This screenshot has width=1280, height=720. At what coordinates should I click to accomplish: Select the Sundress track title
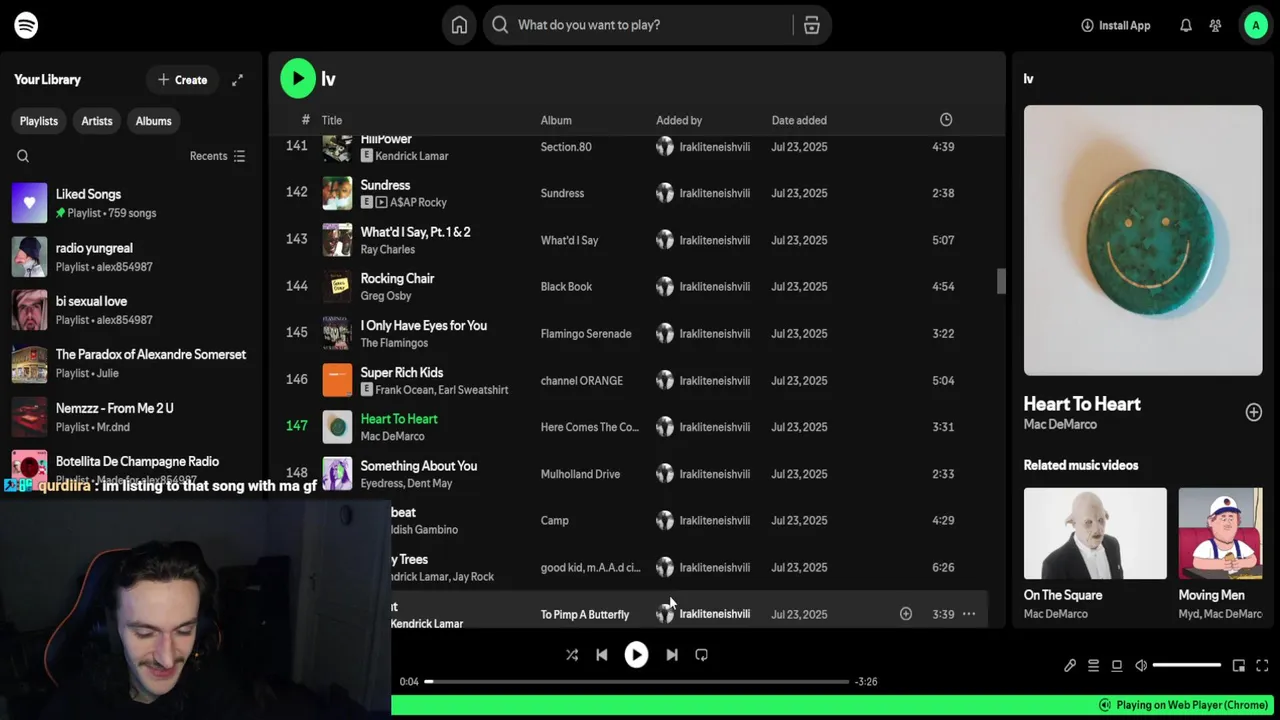pyautogui.click(x=385, y=185)
